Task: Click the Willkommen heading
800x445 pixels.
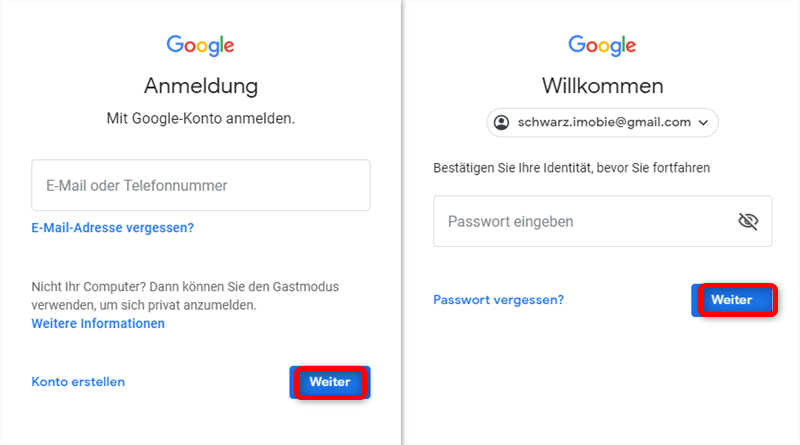Action: 602,84
